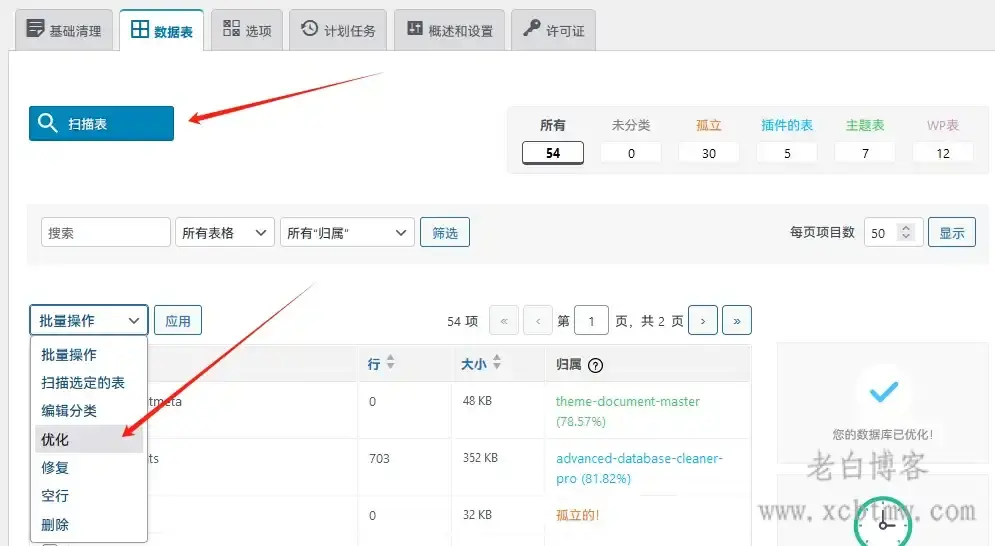Sort by the 大小 column header
The image size is (995, 546).
[473, 364]
